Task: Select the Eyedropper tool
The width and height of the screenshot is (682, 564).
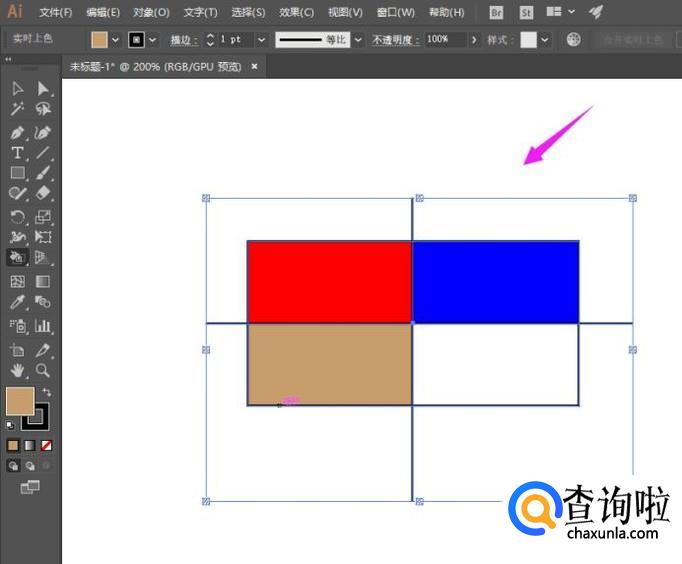Action: click(x=18, y=302)
